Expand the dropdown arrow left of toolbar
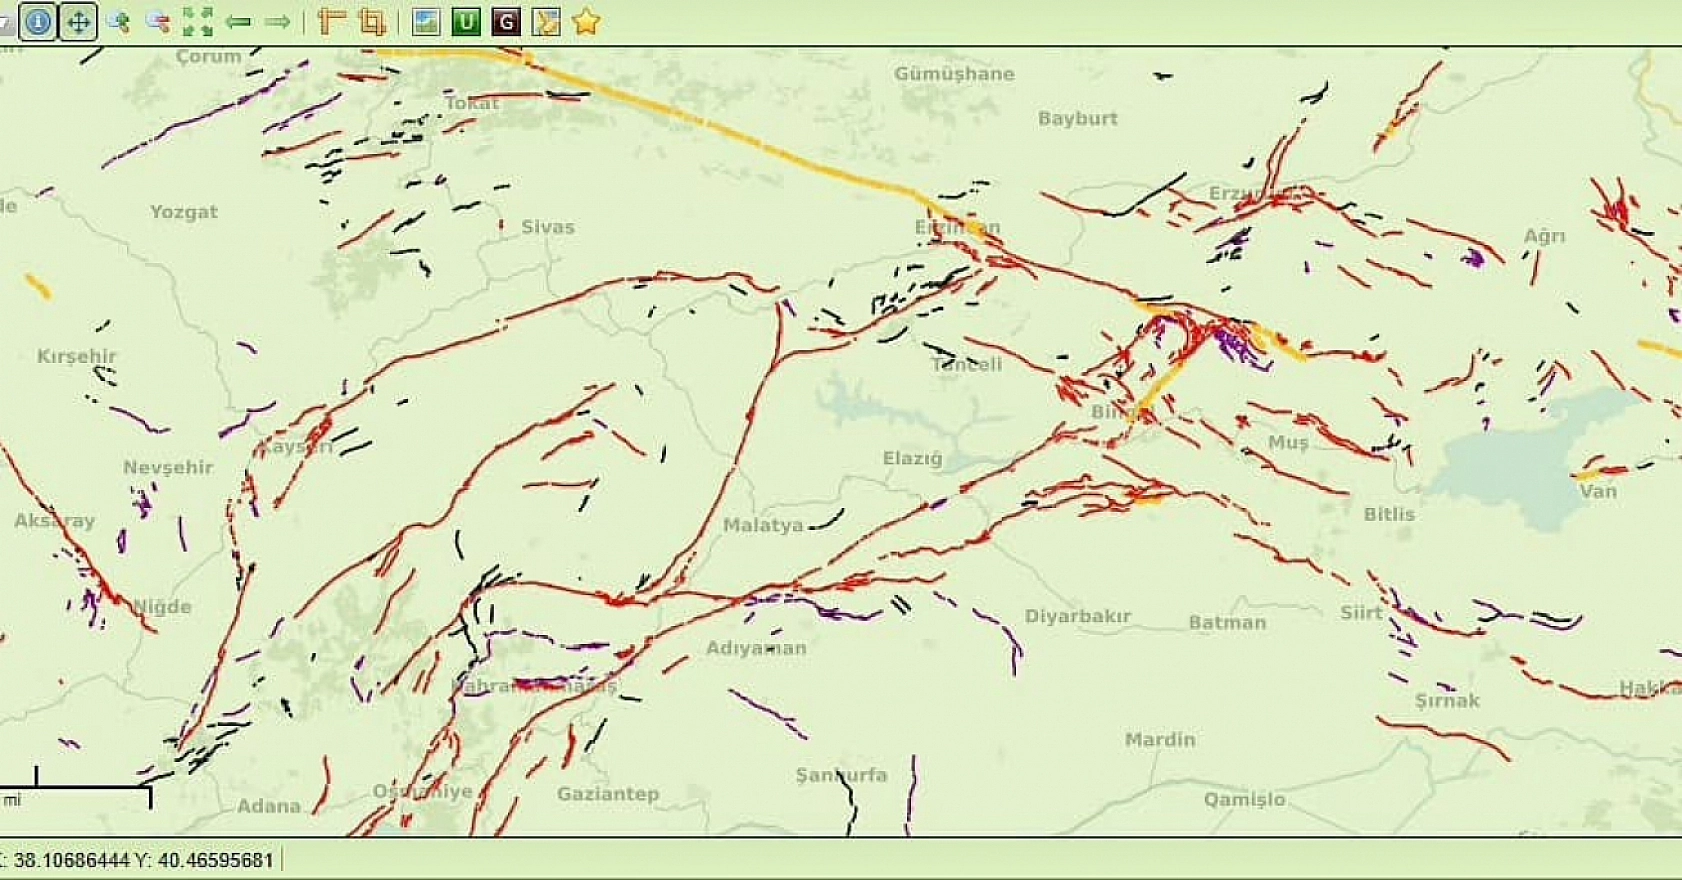This screenshot has height=880, width=1682. pos(6,21)
